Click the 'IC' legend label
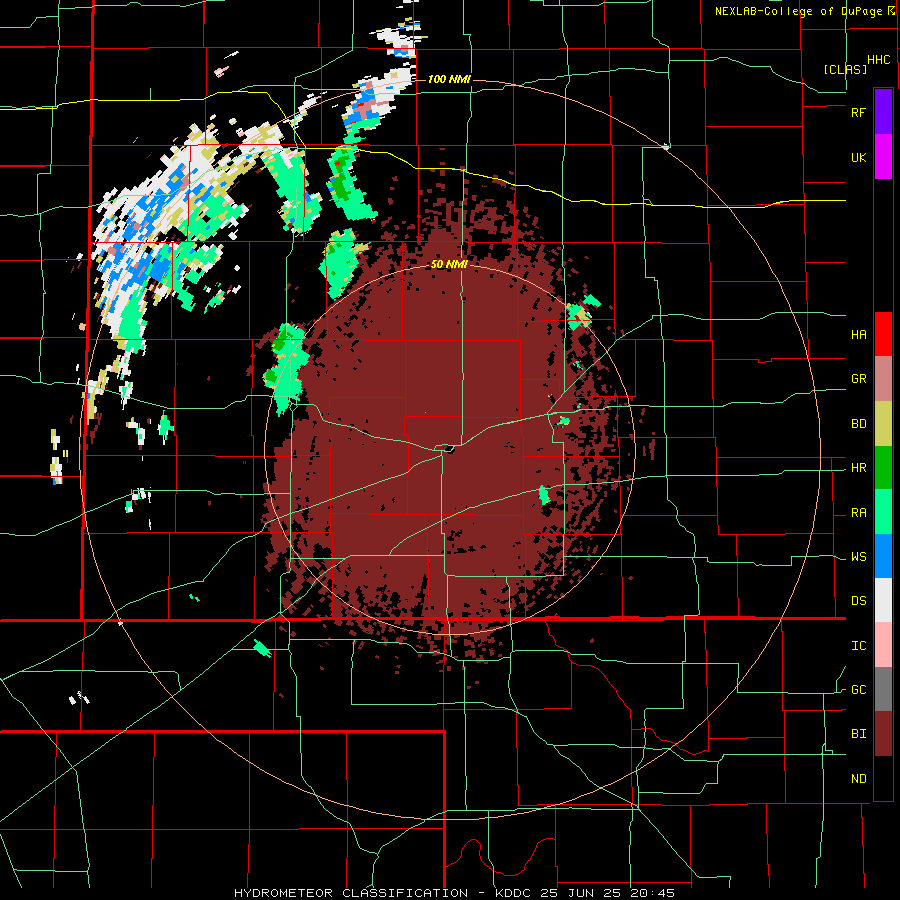The width and height of the screenshot is (900, 900). click(x=858, y=646)
